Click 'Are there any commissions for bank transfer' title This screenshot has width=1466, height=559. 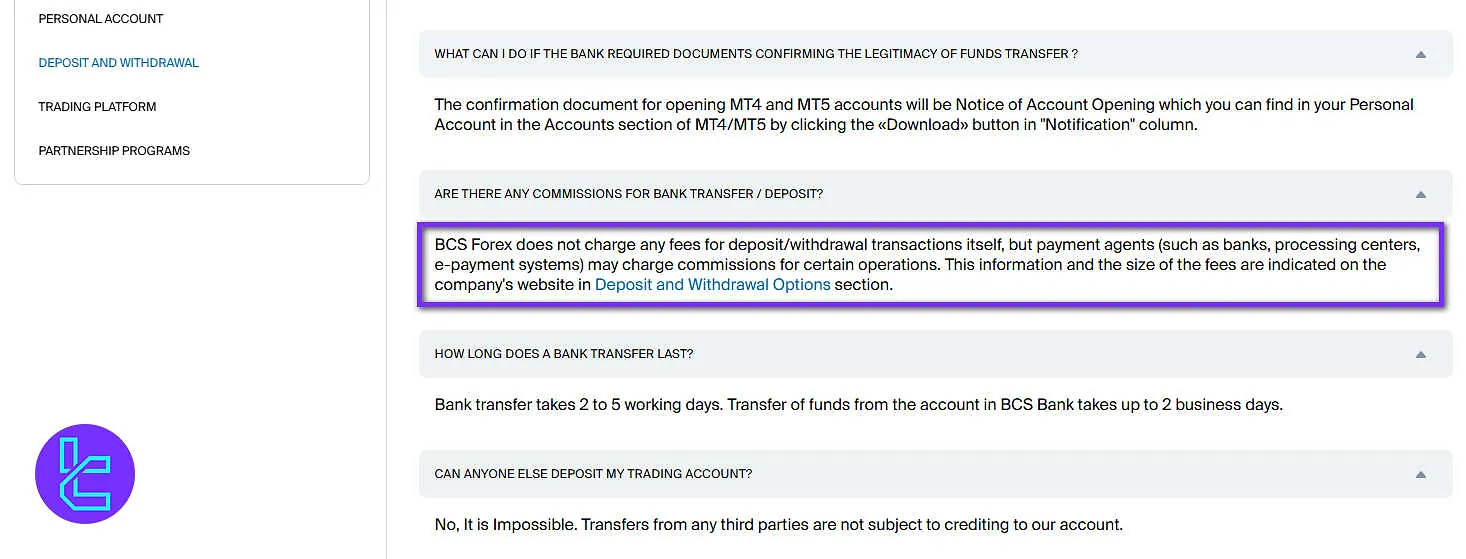[628, 194]
